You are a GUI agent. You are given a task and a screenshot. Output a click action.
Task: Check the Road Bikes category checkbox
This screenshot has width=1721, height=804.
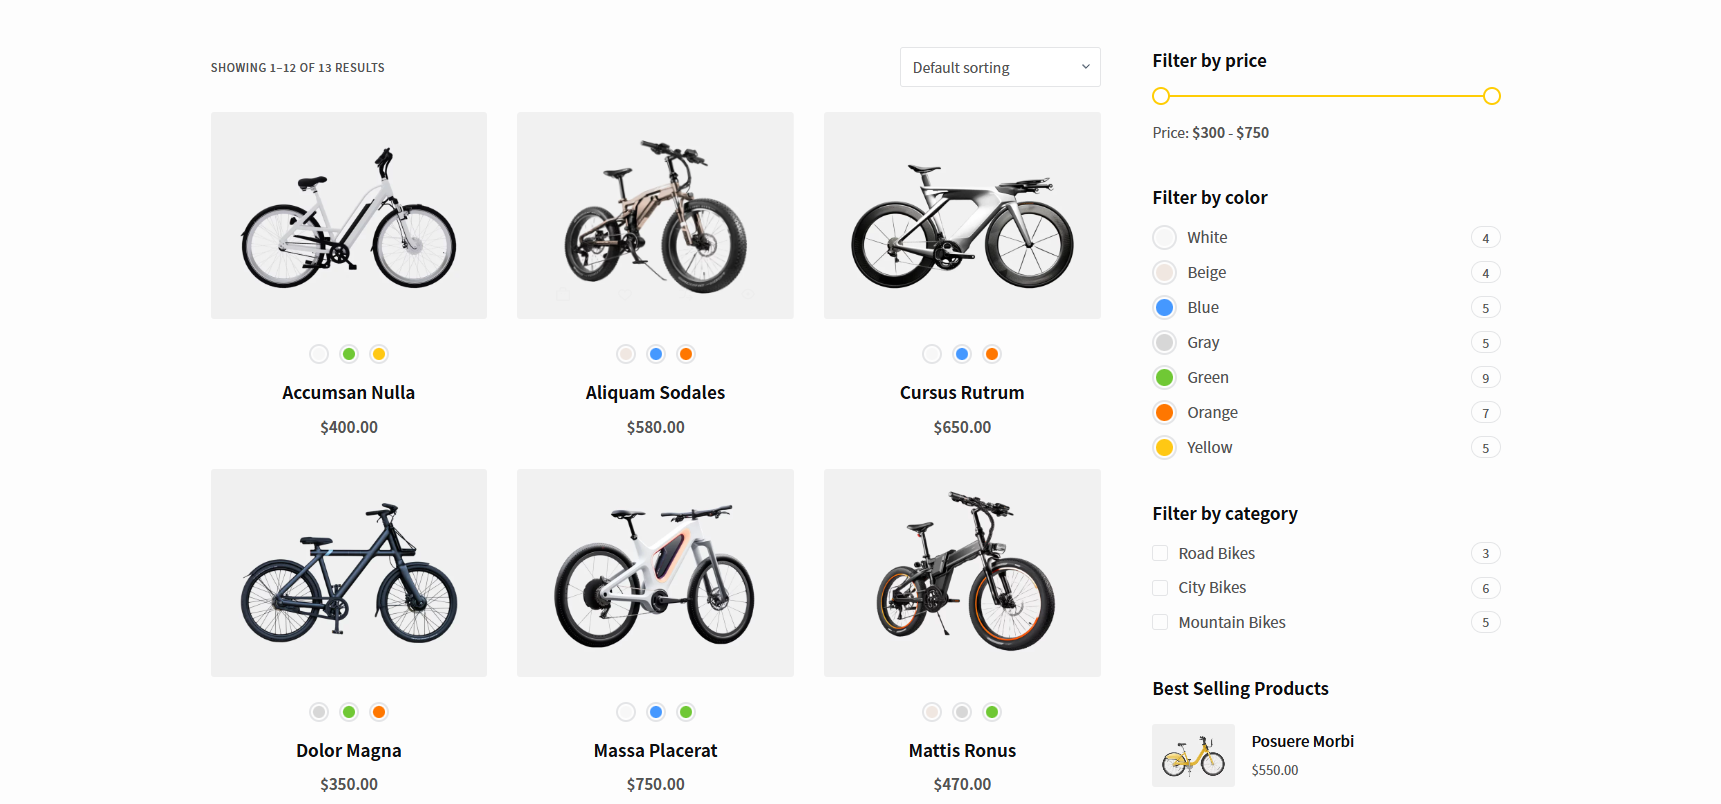point(1160,553)
